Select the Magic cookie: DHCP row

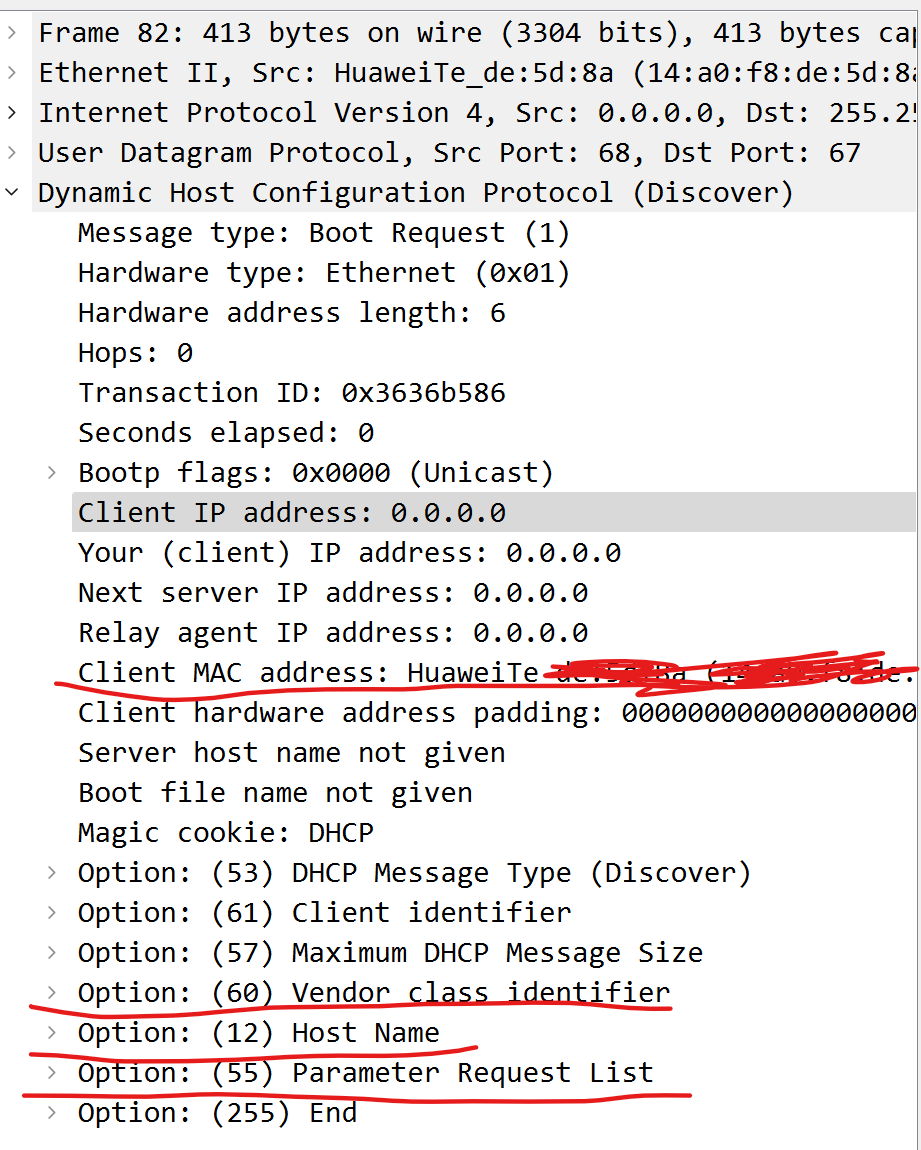click(x=226, y=833)
